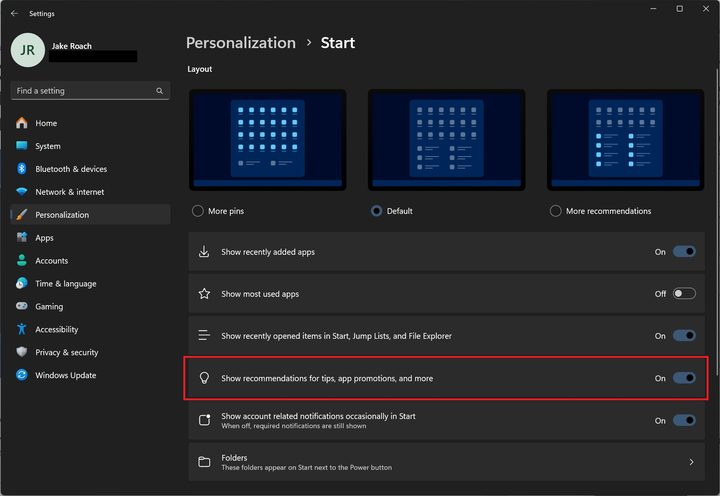Maximize the Settings window
The width and height of the screenshot is (720, 496).
click(x=680, y=9)
